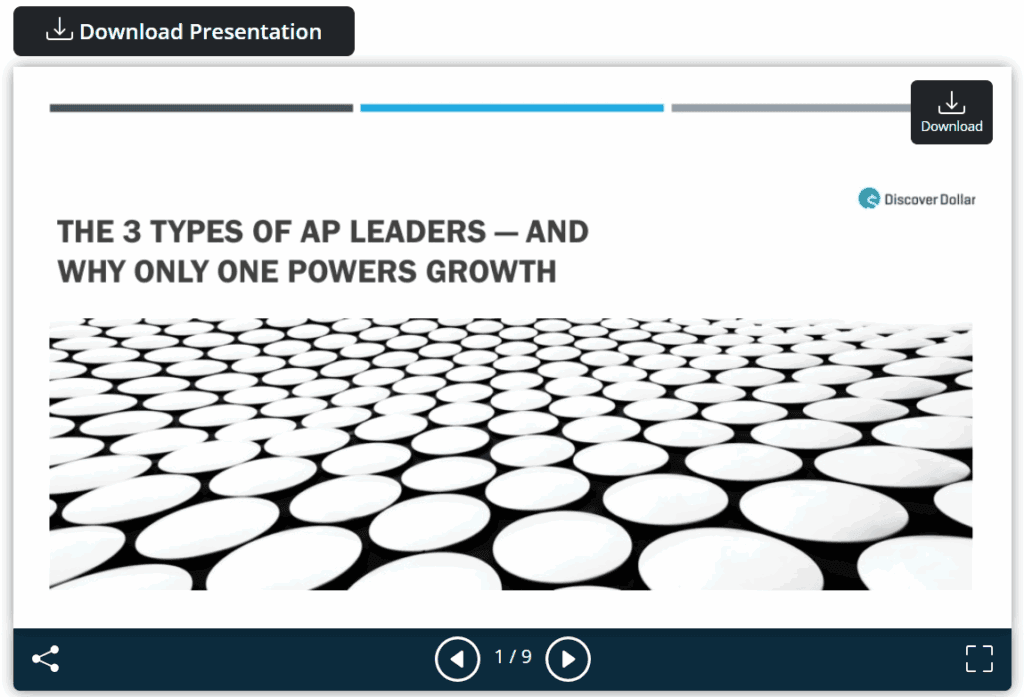Click the download arrow icon beside Download Presentation
This screenshot has width=1024, height=697.
(59, 31)
